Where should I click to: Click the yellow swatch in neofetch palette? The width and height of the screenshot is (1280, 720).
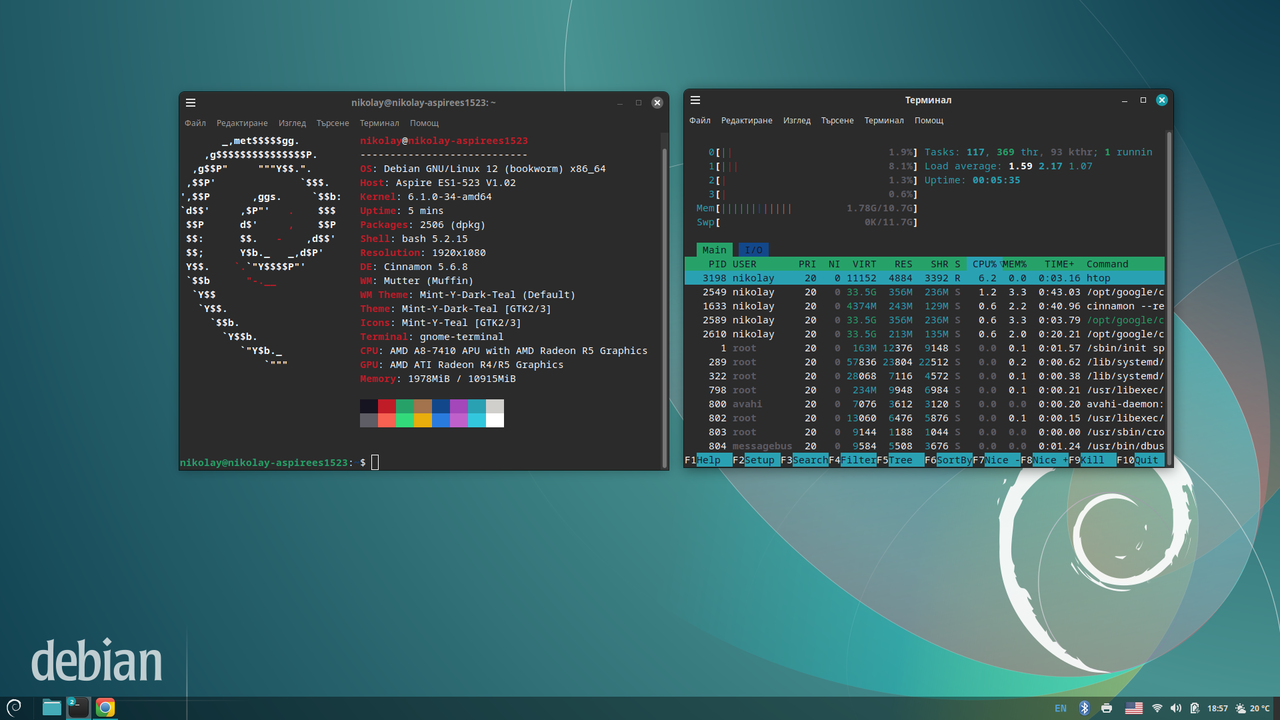point(423,420)
